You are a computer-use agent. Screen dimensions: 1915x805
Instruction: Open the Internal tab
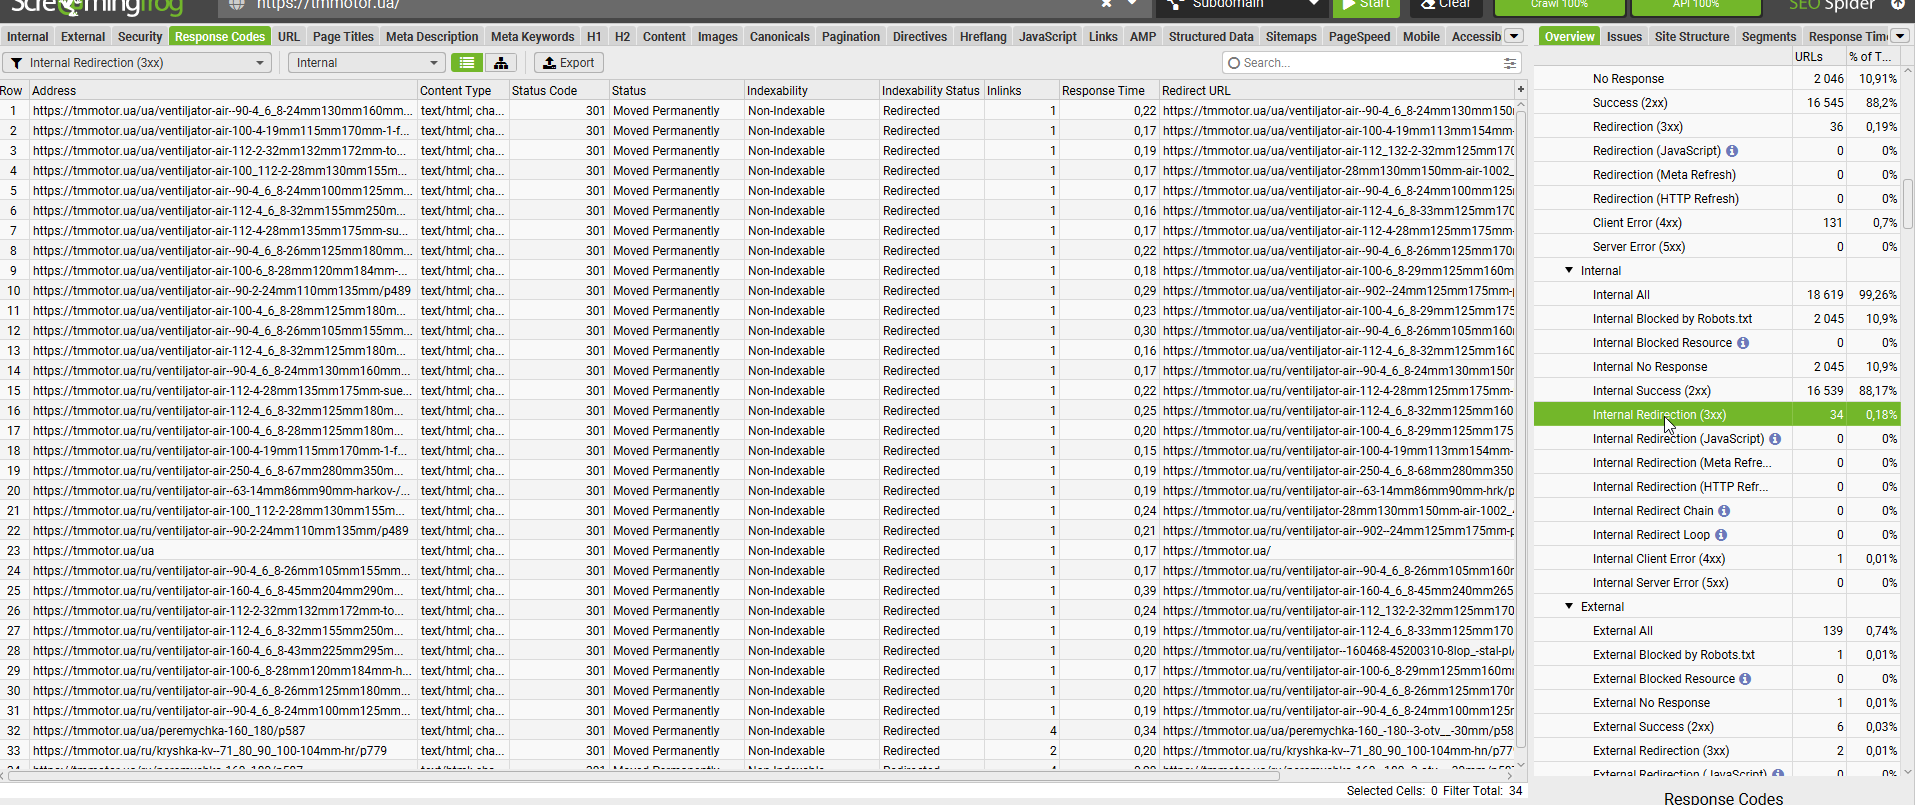click(x=28, y=37)
